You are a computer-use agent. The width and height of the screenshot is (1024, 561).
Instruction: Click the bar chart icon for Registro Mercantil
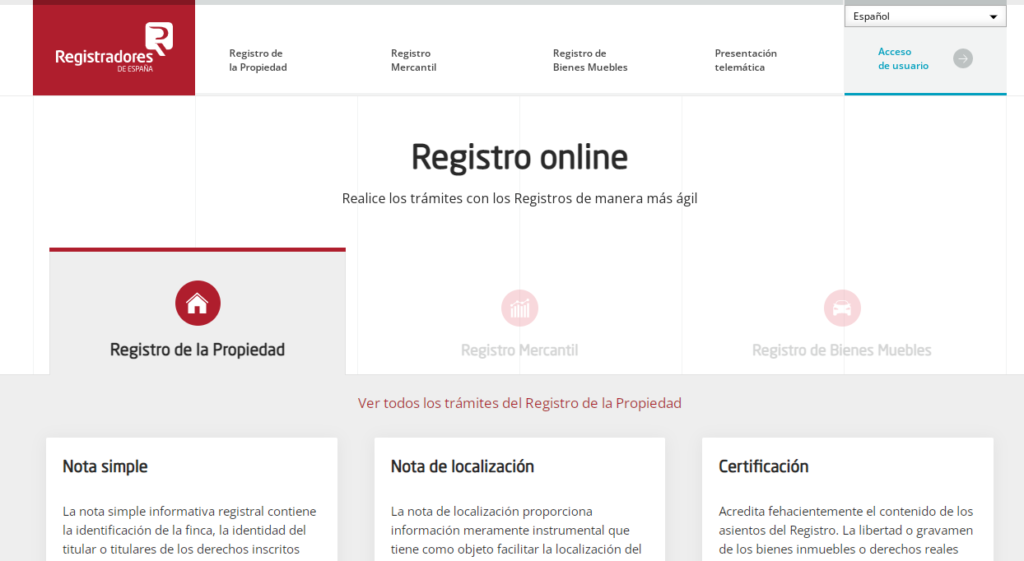click(519, 308)
